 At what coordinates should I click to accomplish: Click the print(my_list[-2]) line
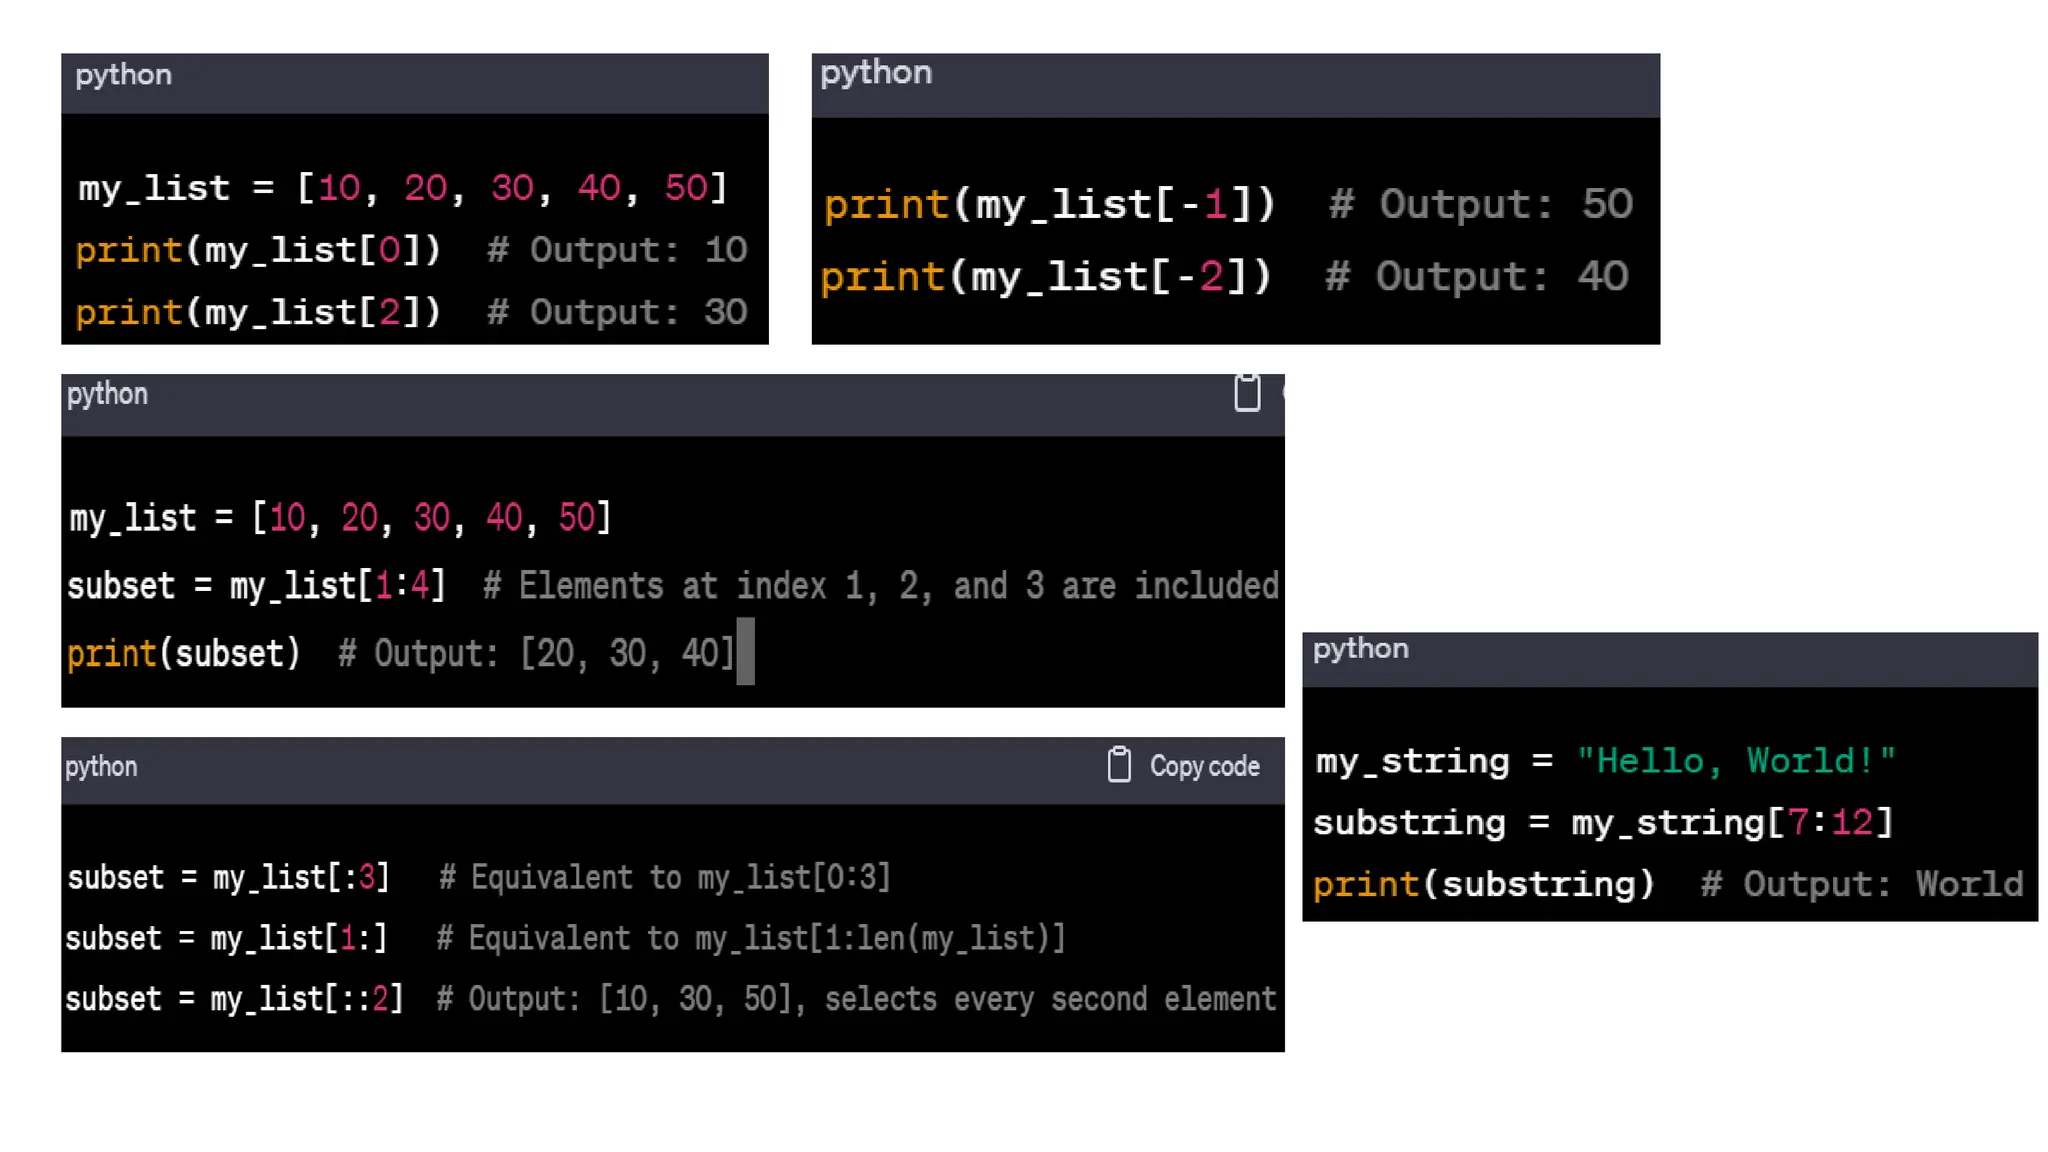pos(1045,277)
